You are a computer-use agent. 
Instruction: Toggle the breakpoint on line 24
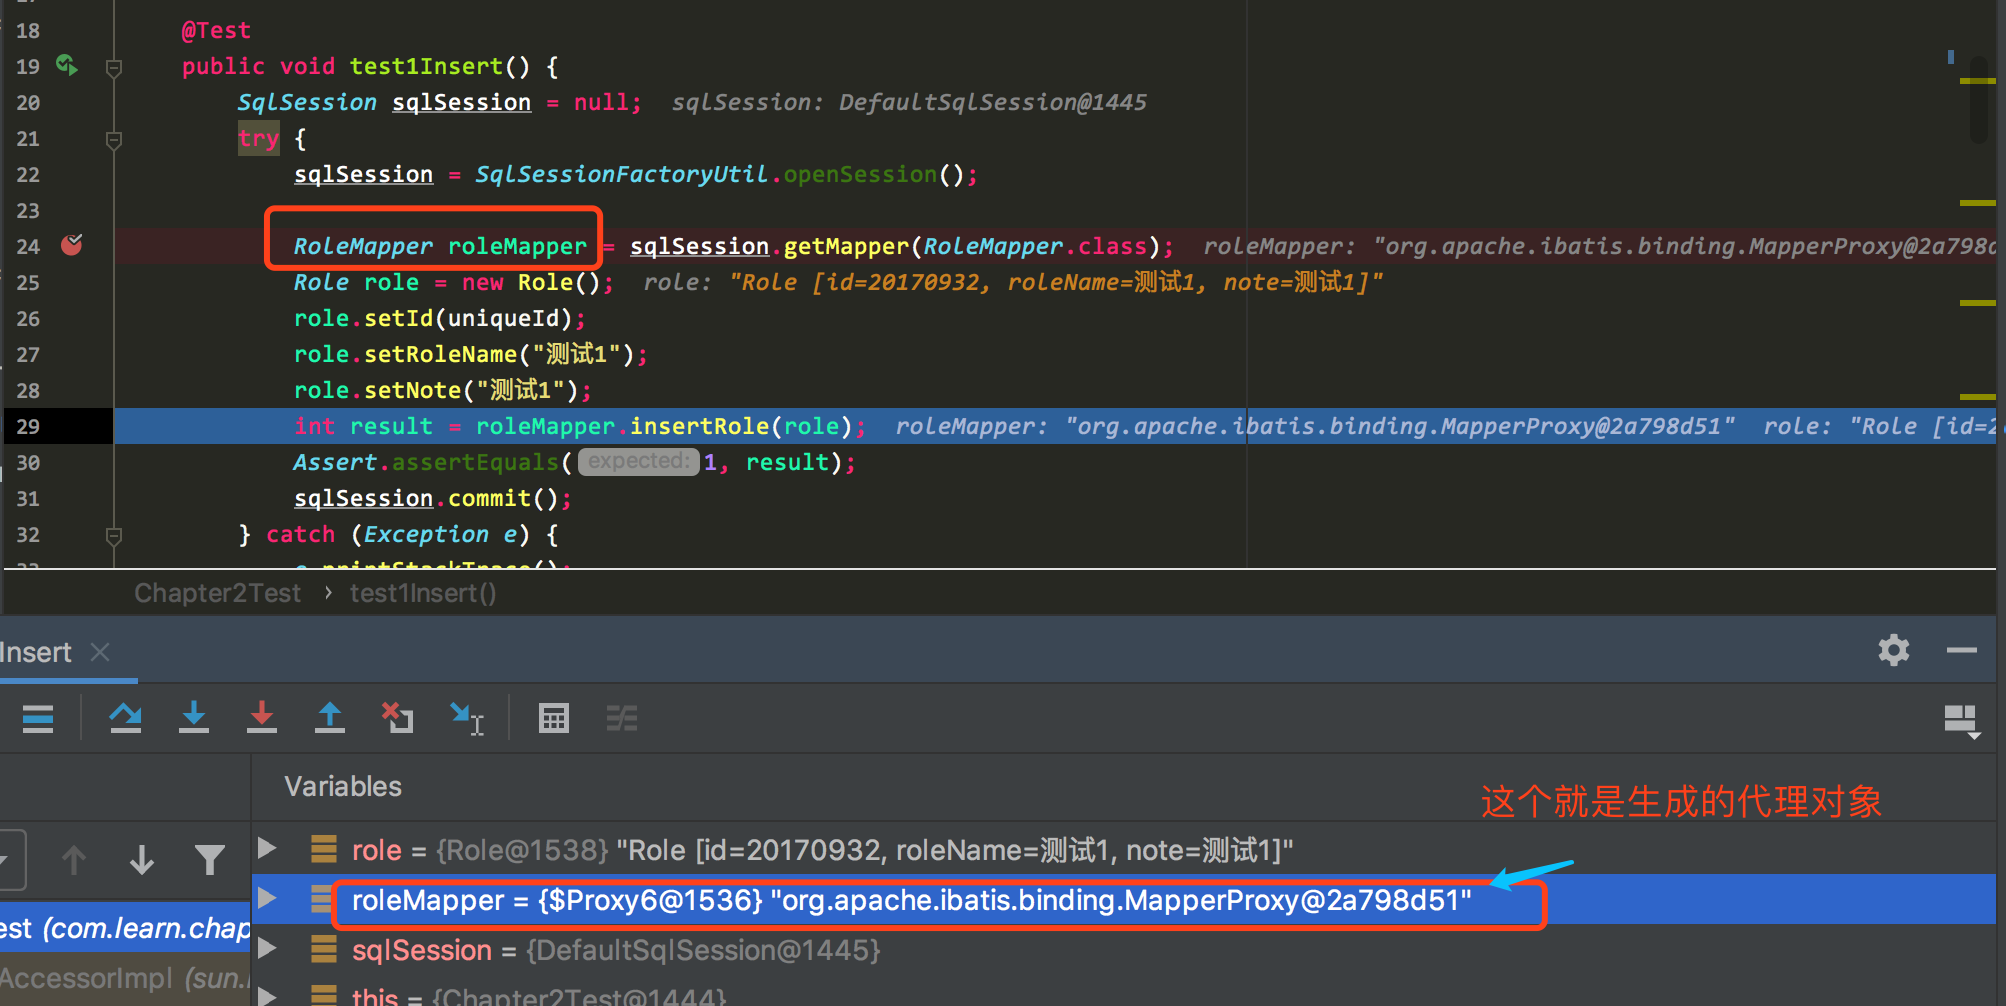[72, 245]
